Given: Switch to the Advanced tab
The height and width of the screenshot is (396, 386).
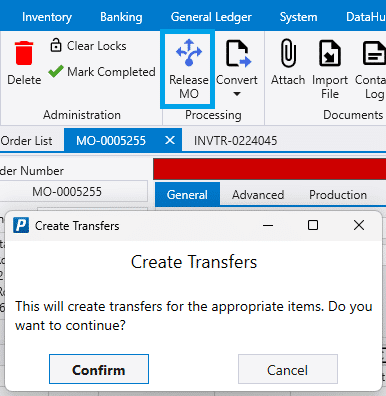Looking at the screenshot, I should click(258, 195).
